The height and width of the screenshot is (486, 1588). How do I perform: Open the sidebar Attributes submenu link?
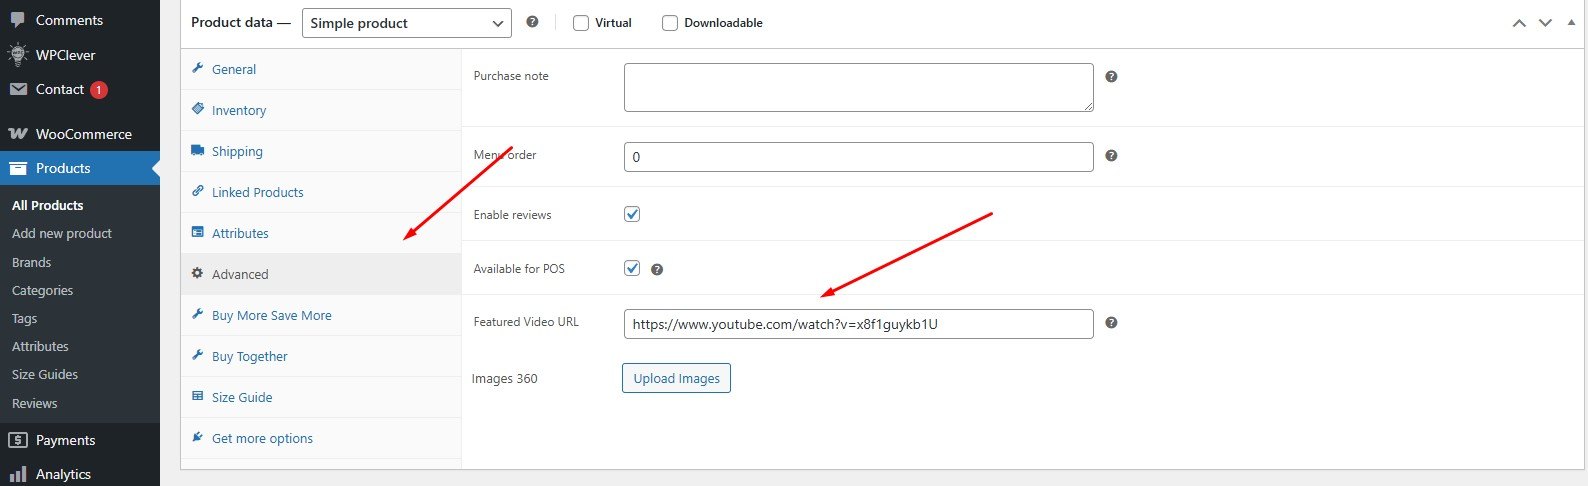pos(40,346)
